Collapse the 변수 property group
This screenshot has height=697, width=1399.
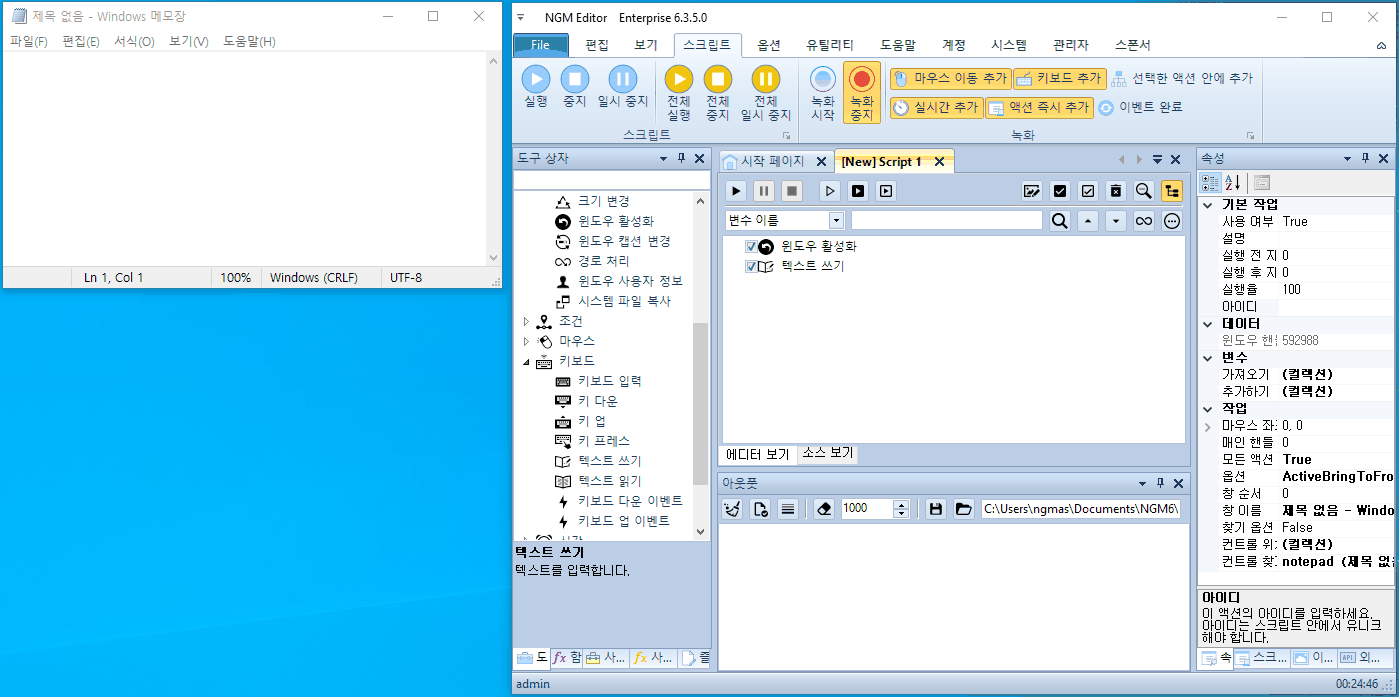click(x=1209, y=358)
